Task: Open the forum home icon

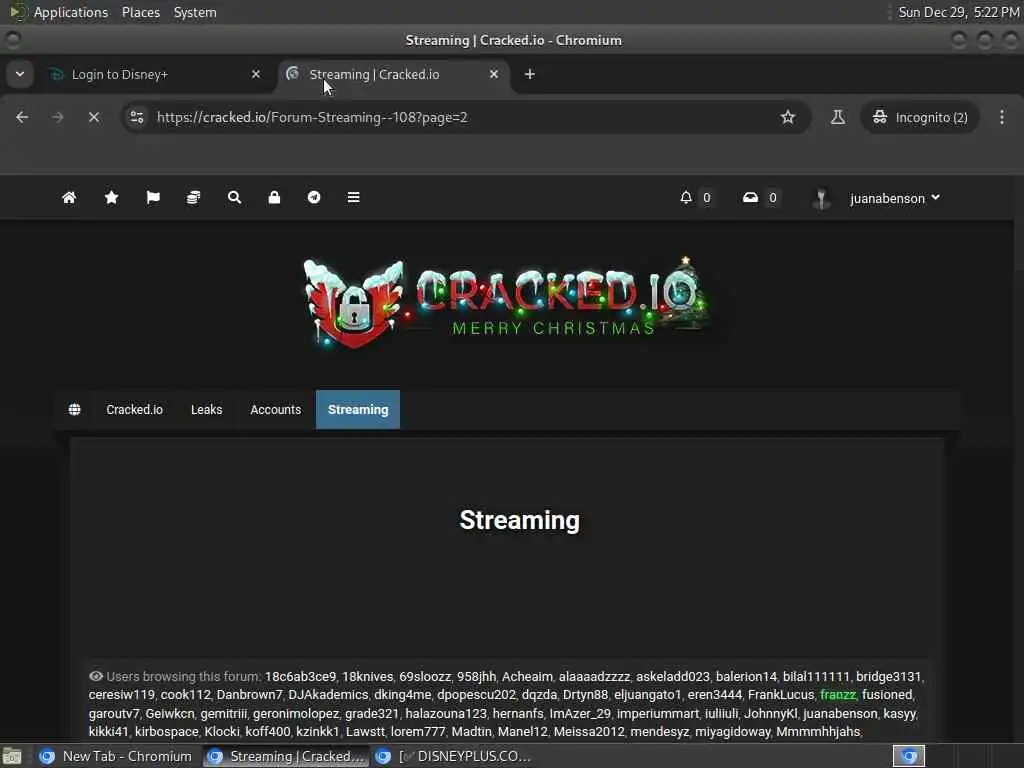Action: [69, 197]
